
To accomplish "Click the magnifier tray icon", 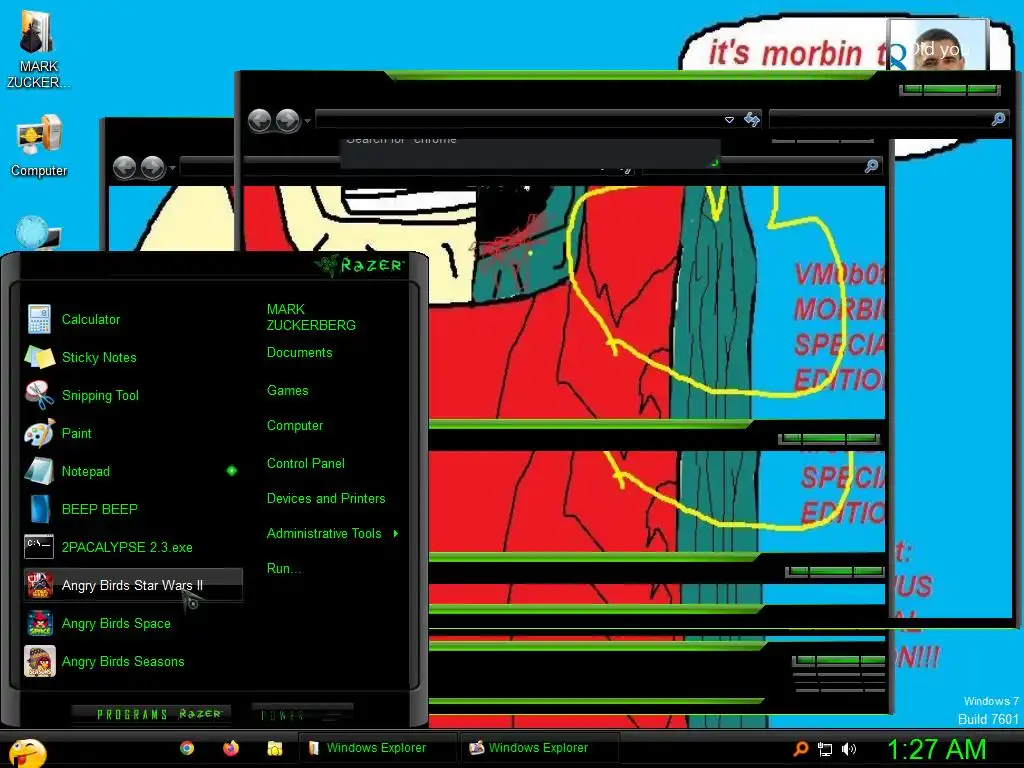I will (x=801, y=749).
